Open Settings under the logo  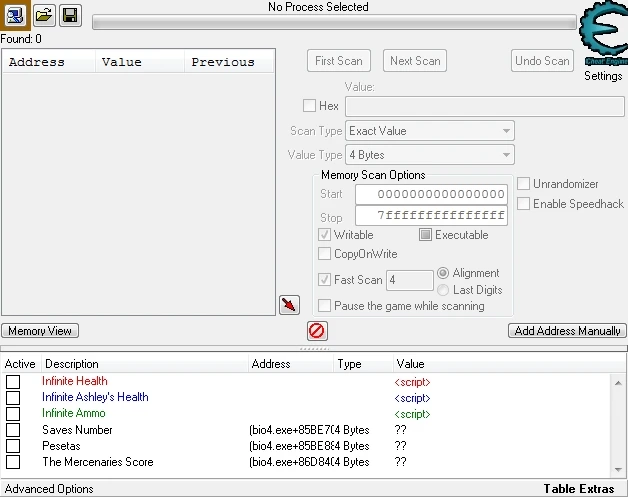[603, 76]
